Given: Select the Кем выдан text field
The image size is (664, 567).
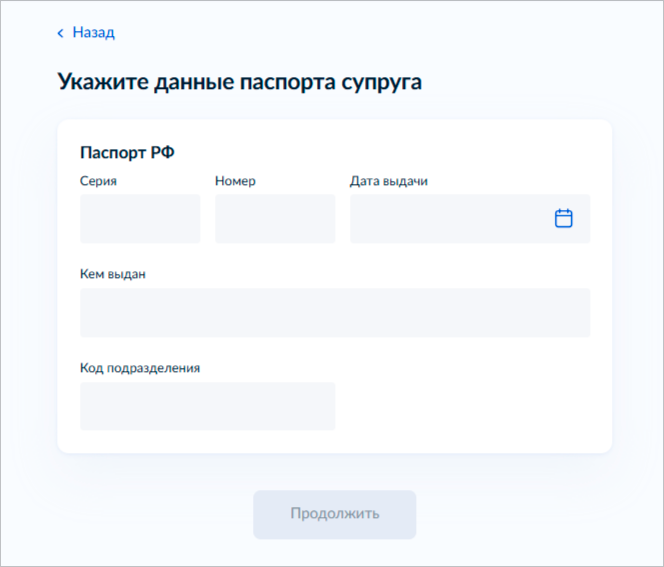Looking at the screenshot, I should (x=335, y=313).
